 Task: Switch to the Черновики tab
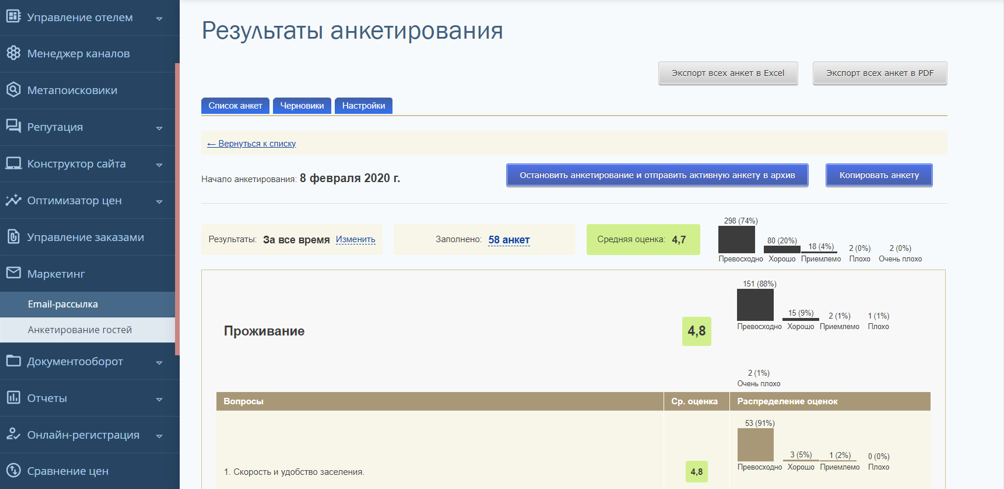click(x=302, y=106)
